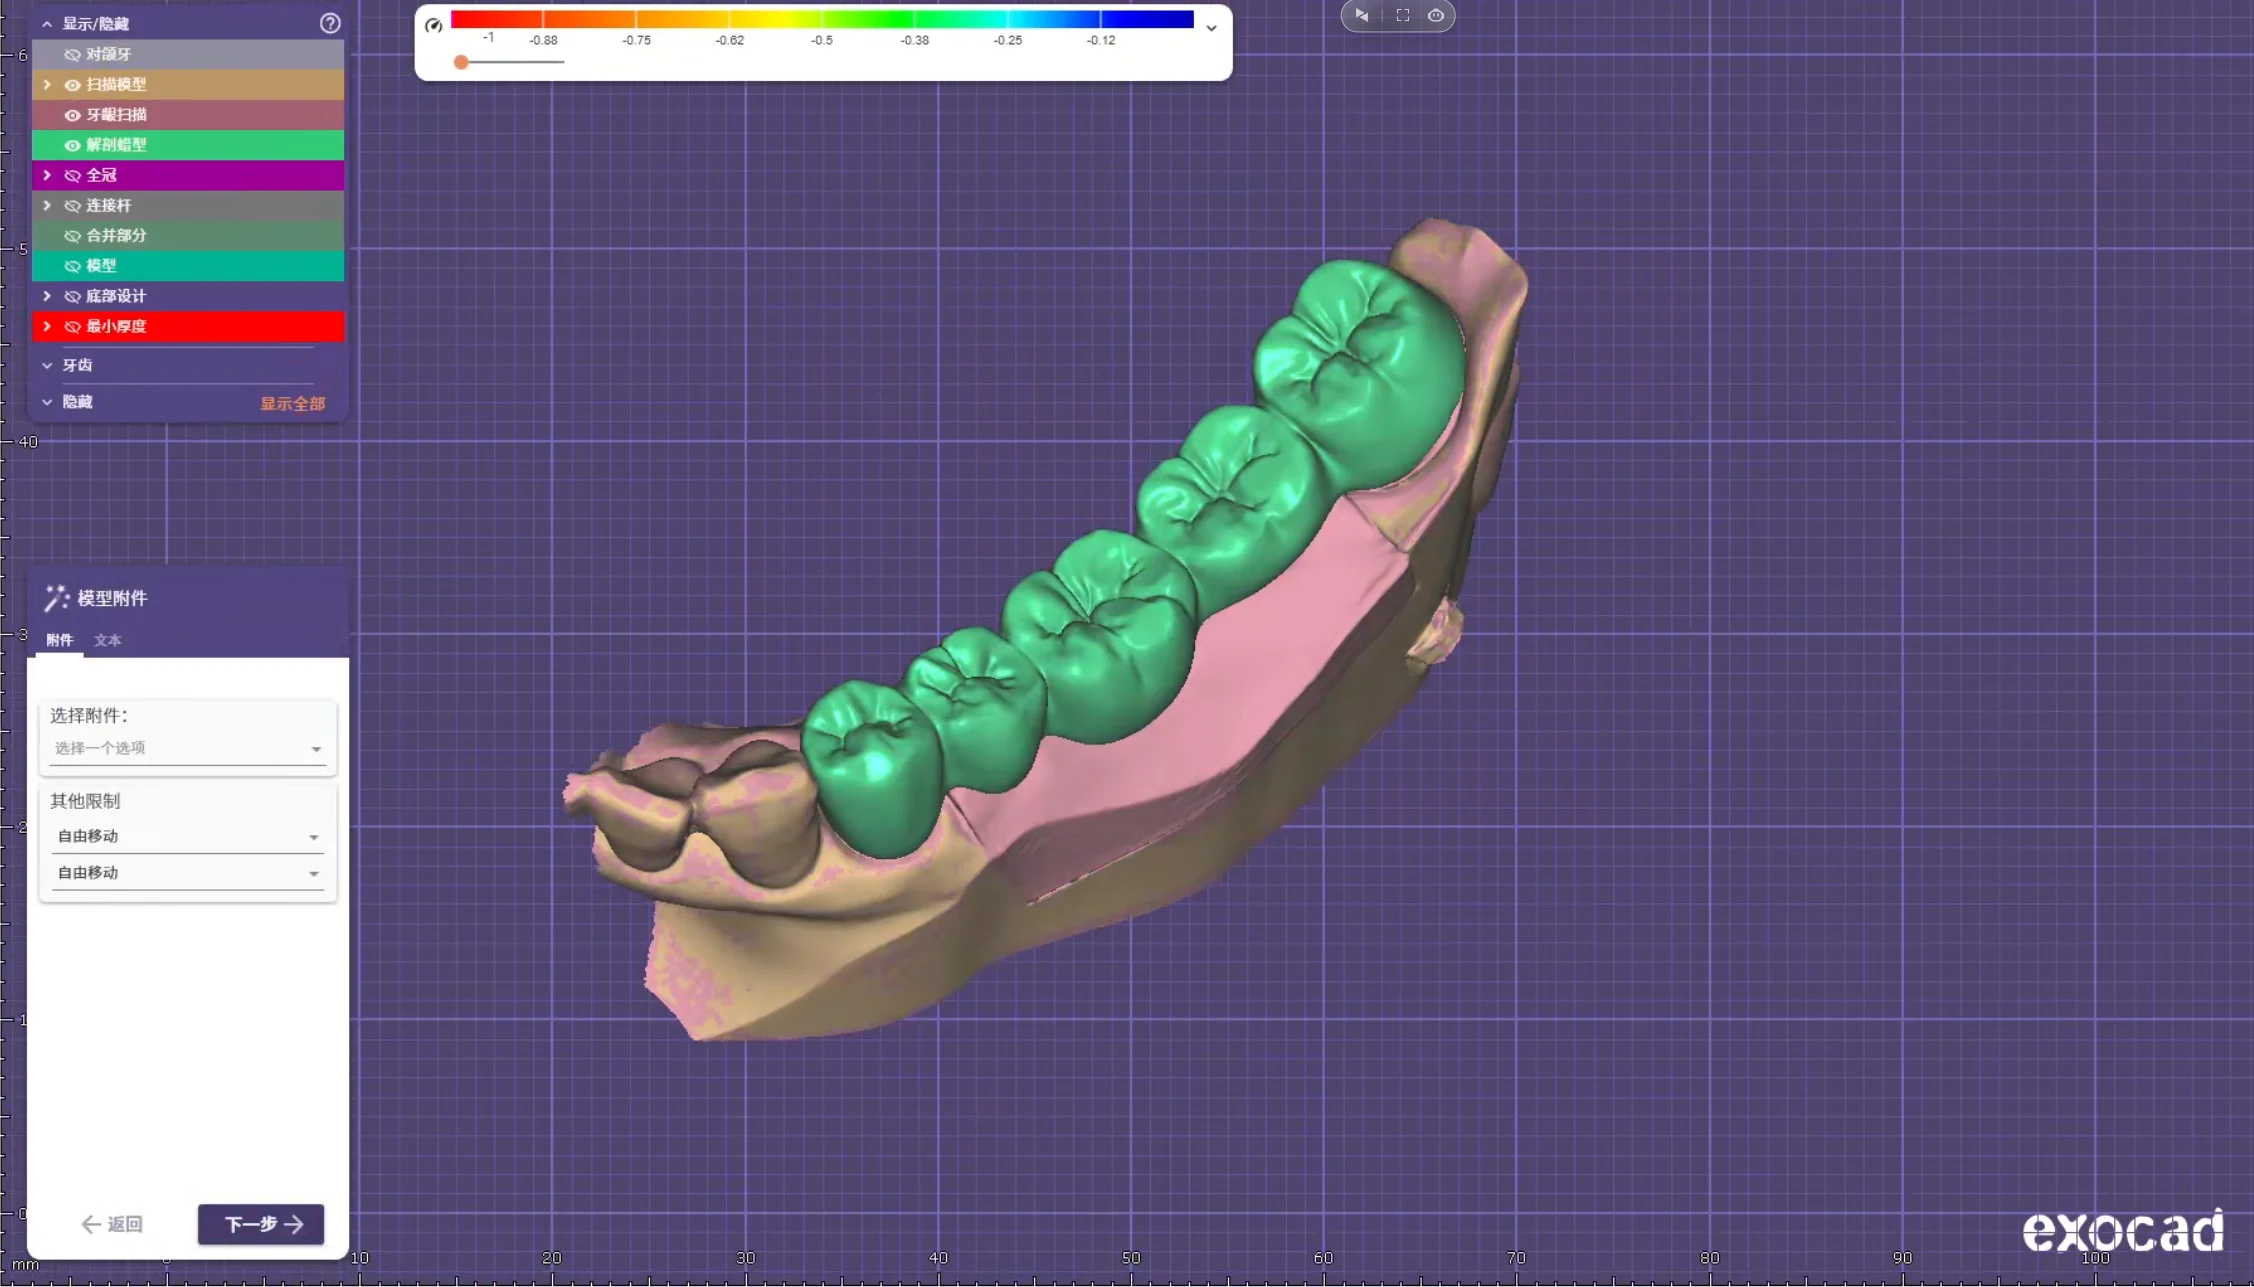The image size is (2254, 1287).
Task: Hide the 解剖蜡型 layer
Action: pyautogui.click(x=72, y=145)
